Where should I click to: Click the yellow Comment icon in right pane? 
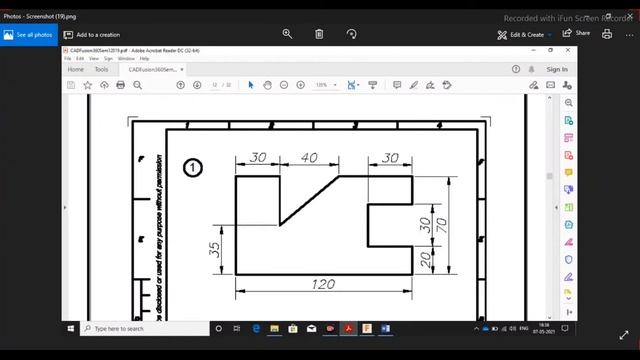coord(569,172)
